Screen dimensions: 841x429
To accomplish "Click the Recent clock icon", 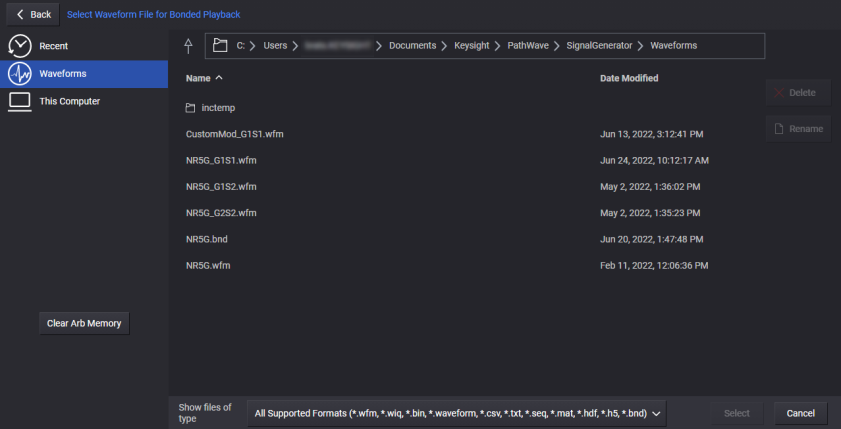I will click(x=20, y=46).
